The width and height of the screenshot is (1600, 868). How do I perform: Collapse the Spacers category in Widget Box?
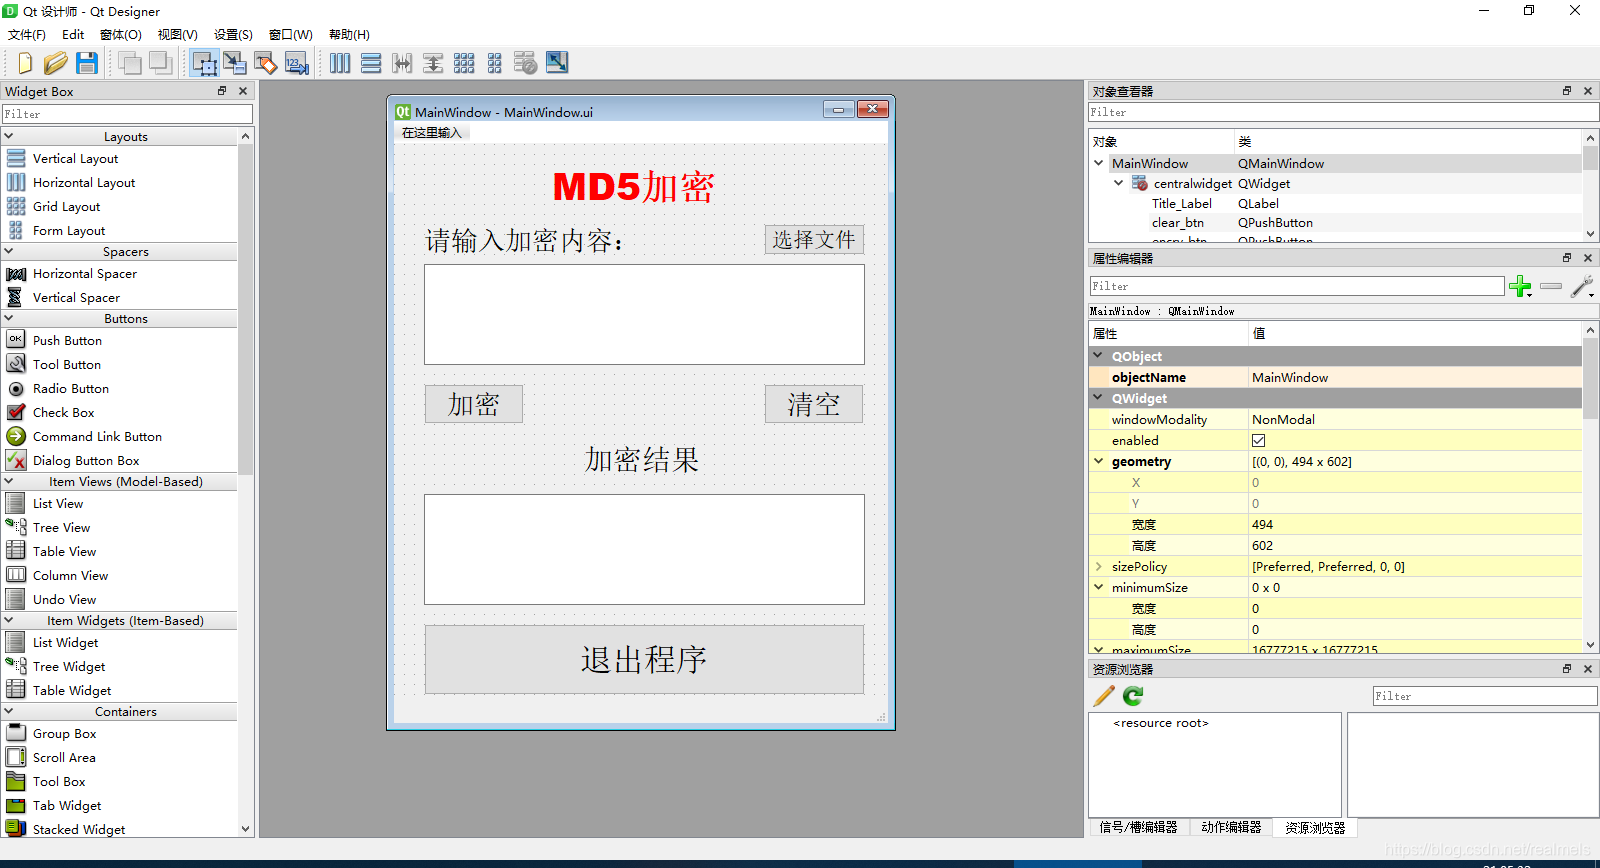(9, 251)
